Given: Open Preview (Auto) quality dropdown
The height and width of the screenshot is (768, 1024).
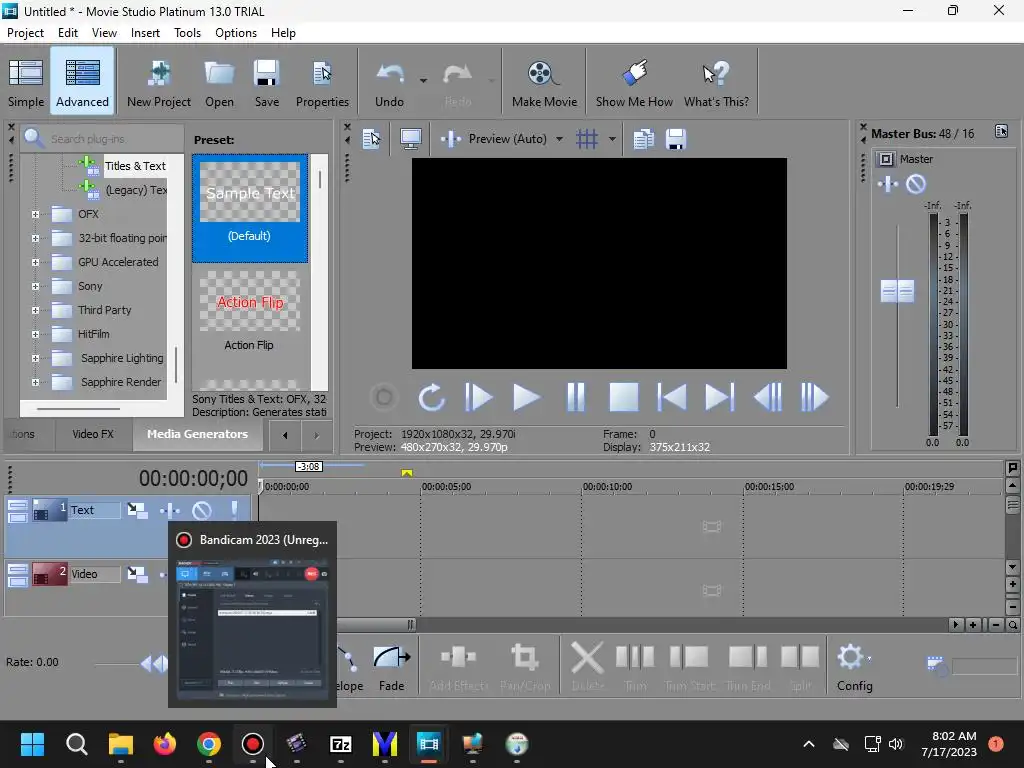Looking at the screenshot, I should [x=559, y=139].
